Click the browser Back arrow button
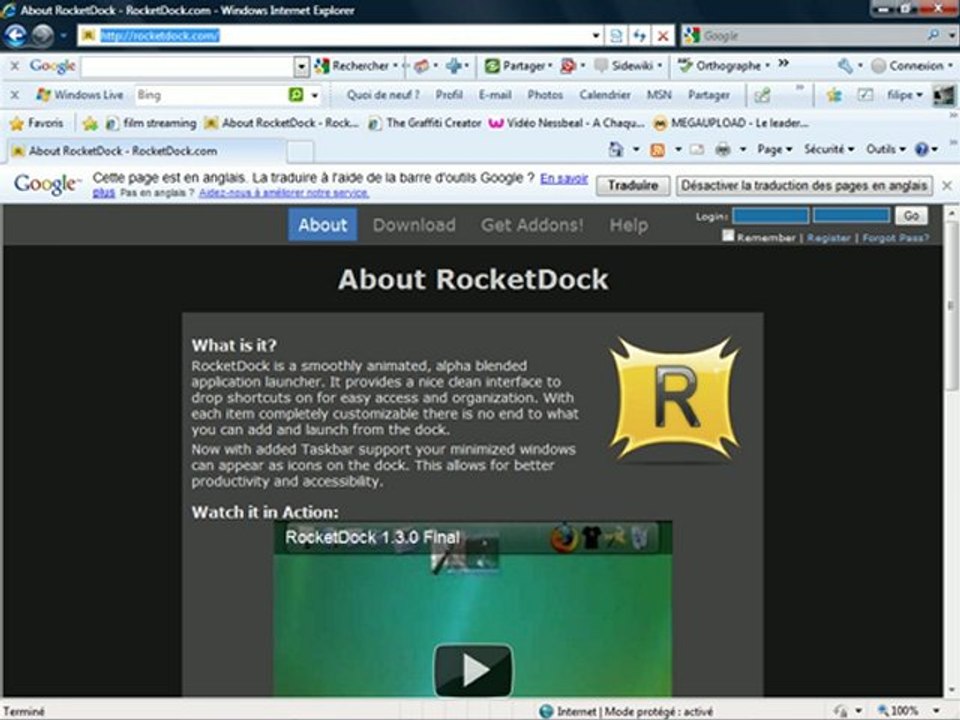 (x=15, y=36)
